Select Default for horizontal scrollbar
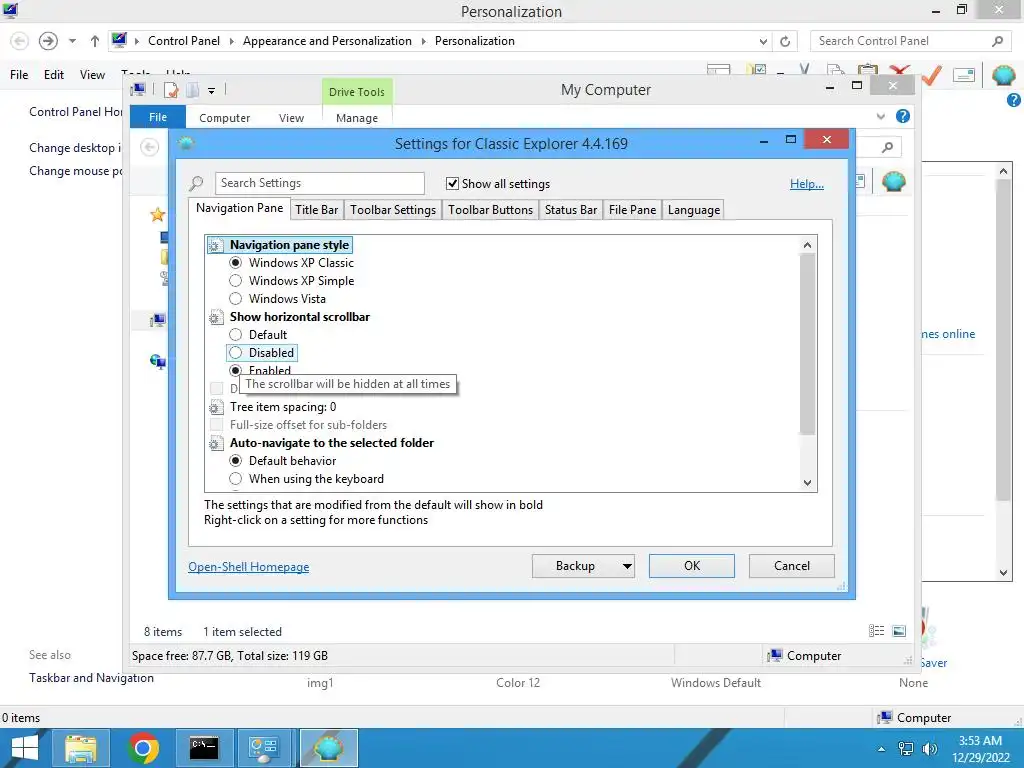Image resolution: width=1024 pixels, height=768 pixels. pyautogui.click(x=236, y=334)
